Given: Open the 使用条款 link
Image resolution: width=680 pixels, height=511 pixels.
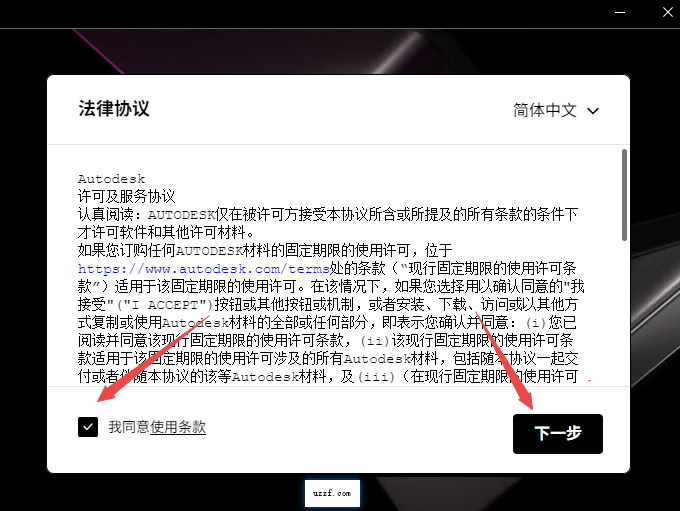Looking at the screenshot, I should point(178,427).
